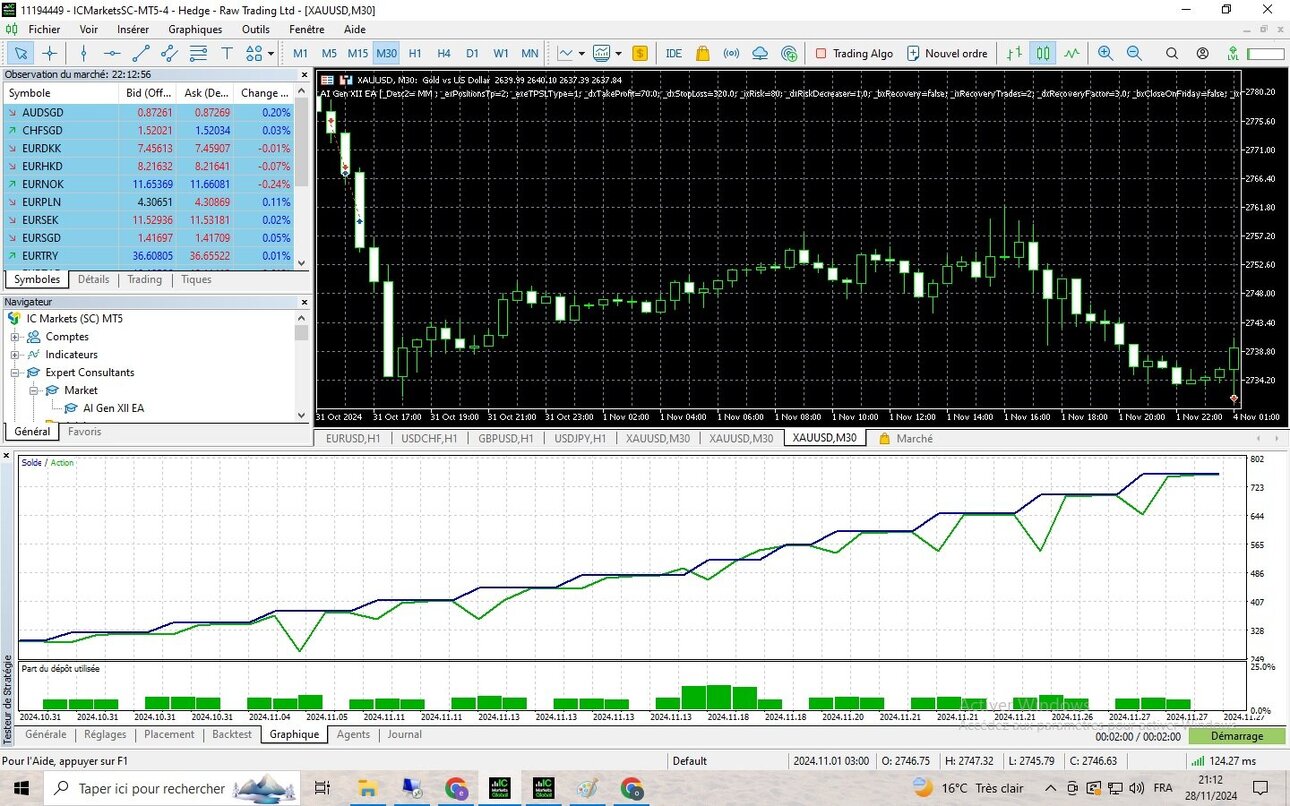
Task: Open the MetaEditor IDE
Action: 674,53
